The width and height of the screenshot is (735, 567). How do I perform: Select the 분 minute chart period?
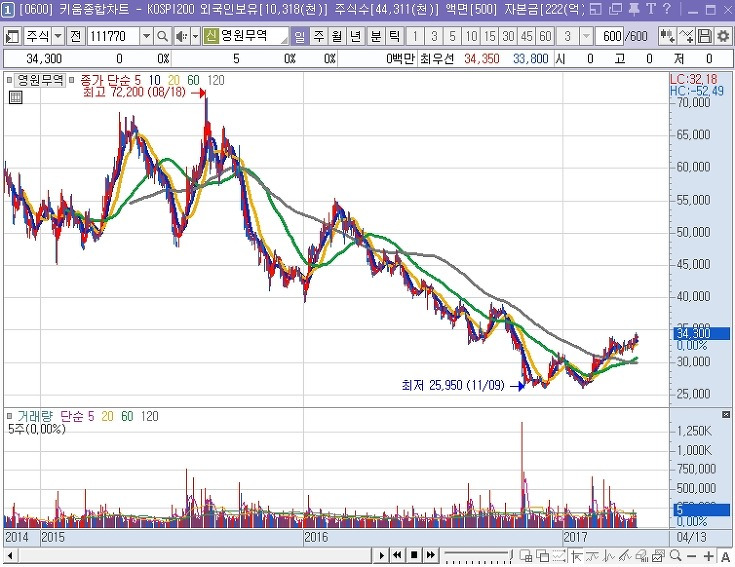(376, 36)
